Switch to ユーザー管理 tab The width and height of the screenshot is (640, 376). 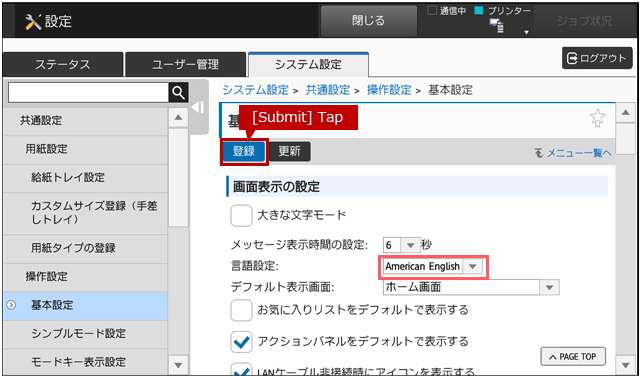(186, 65)
